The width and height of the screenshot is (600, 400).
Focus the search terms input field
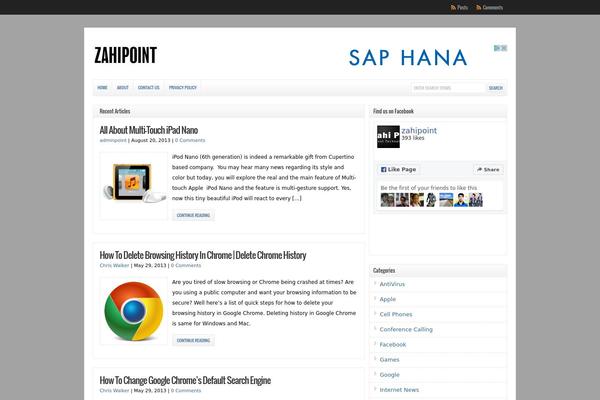tap(448, 88)
